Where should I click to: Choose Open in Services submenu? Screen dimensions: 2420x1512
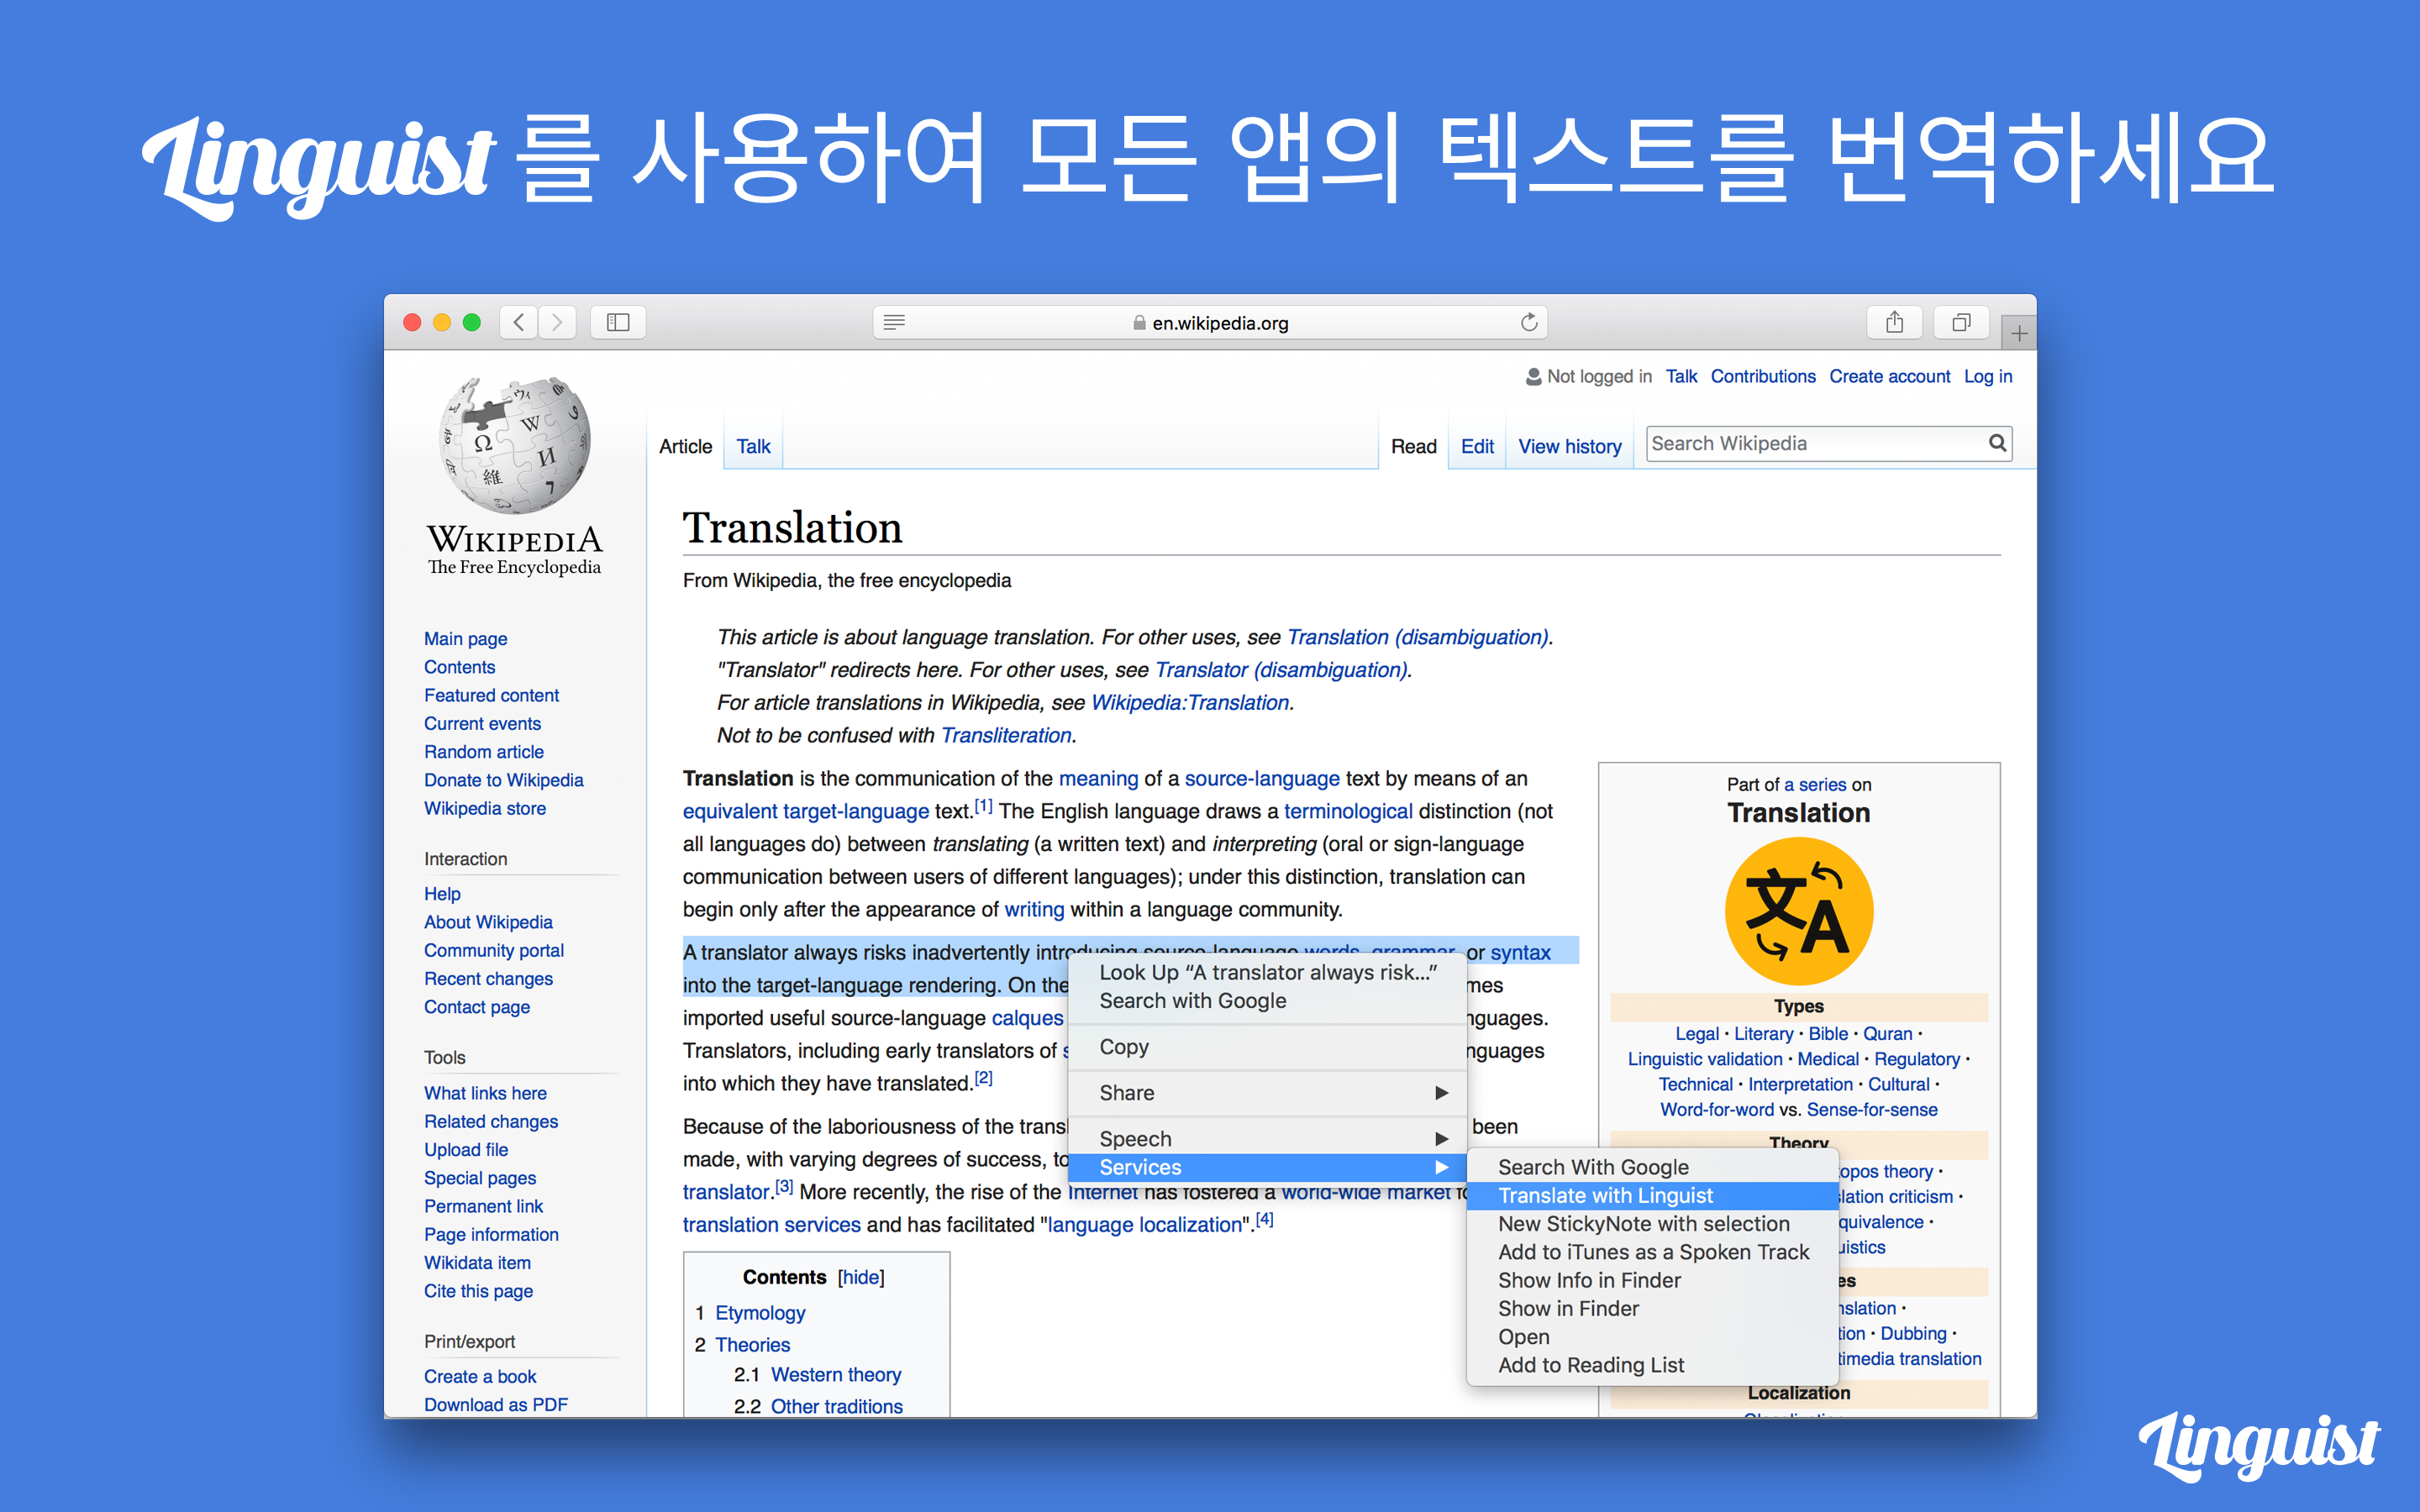[1652, 1337]
